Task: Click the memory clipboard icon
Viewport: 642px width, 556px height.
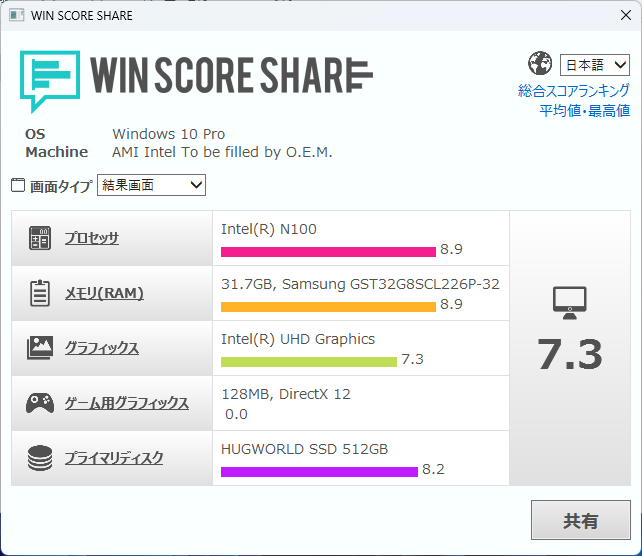Action: (x=40, y=293)
